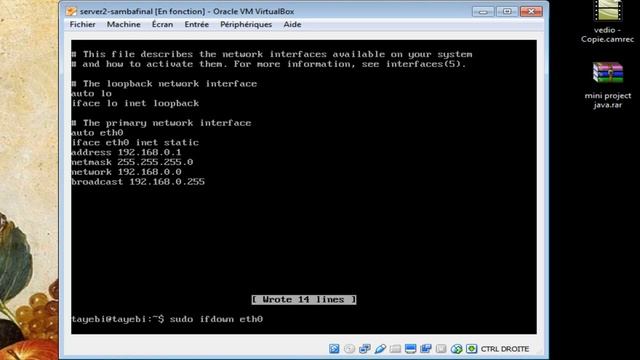Viewport: 640px width, 360px height.
Task: Click the green mouse integration status icon
Action: coord(456,349)
